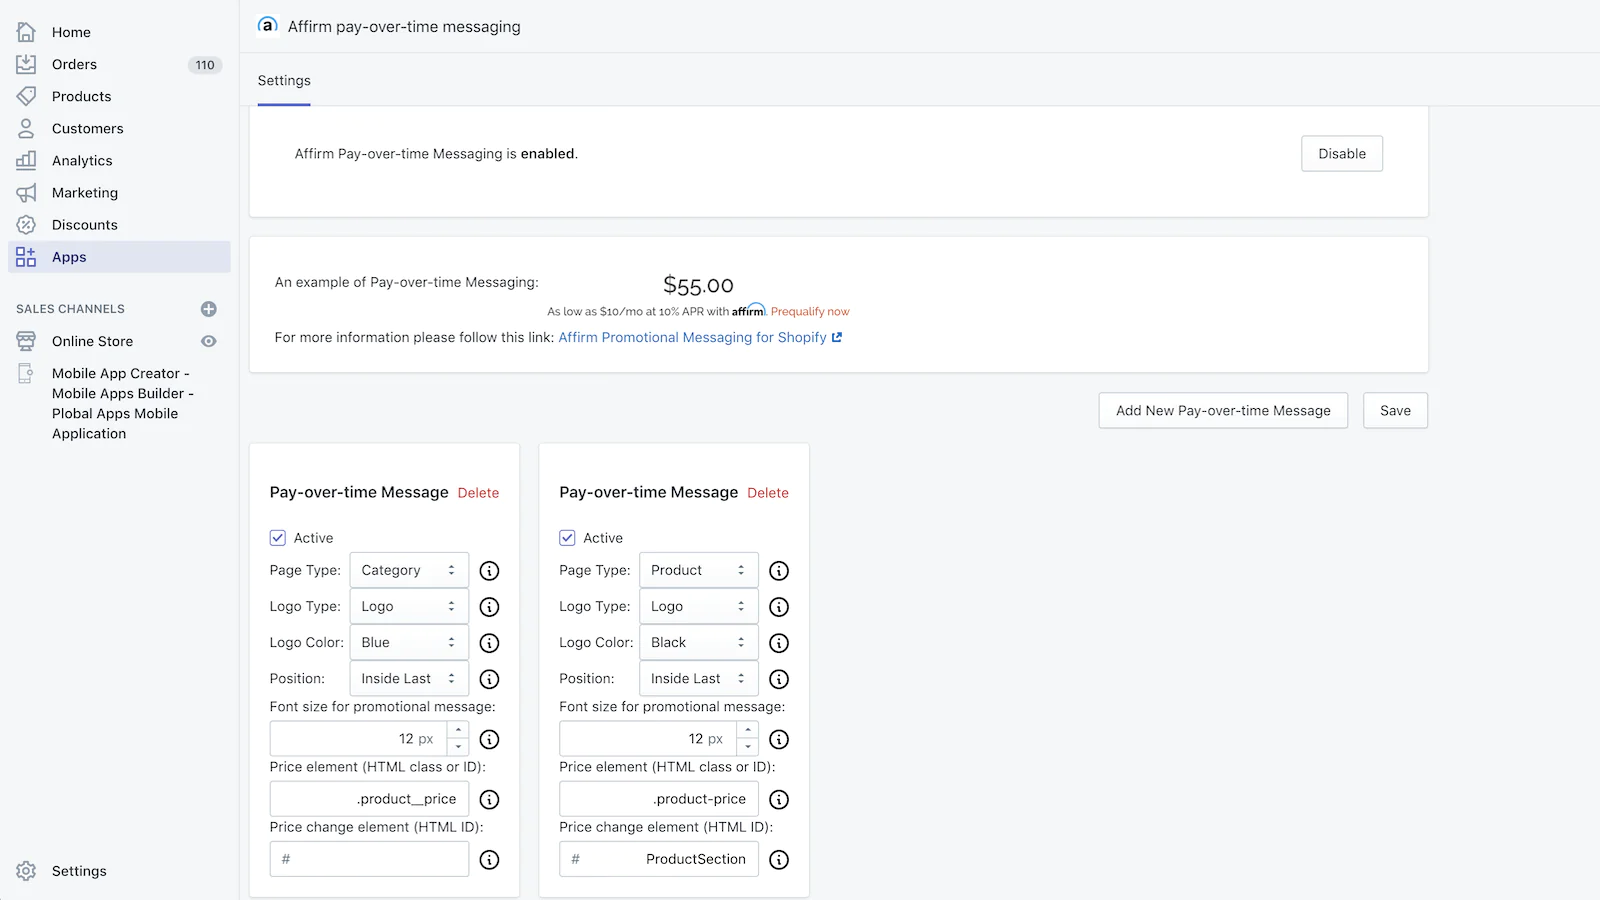Open Logo Type dropdown in second message
Screen dimensions: 1600x900
pyautogui.click(x=699, y=606)
